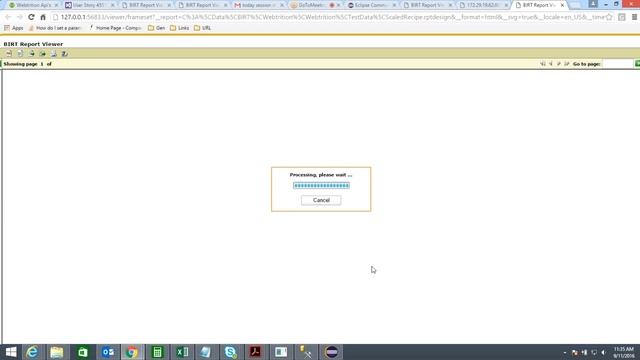The height and width of the screenshot is (360, 640).
Task: Go to the first page of the report
Action: coord(543,64)
